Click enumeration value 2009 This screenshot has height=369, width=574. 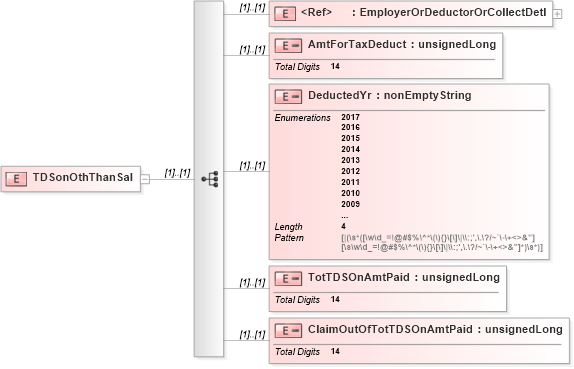tap(350, 204)
